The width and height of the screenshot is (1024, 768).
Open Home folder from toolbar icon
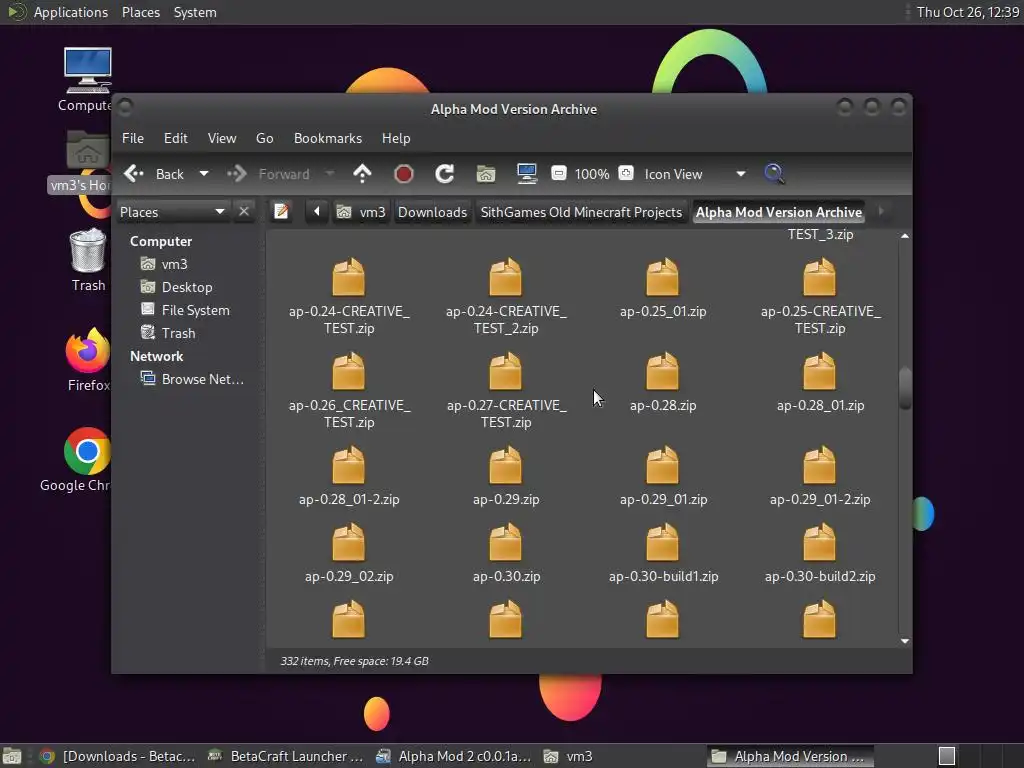(486, 174)
